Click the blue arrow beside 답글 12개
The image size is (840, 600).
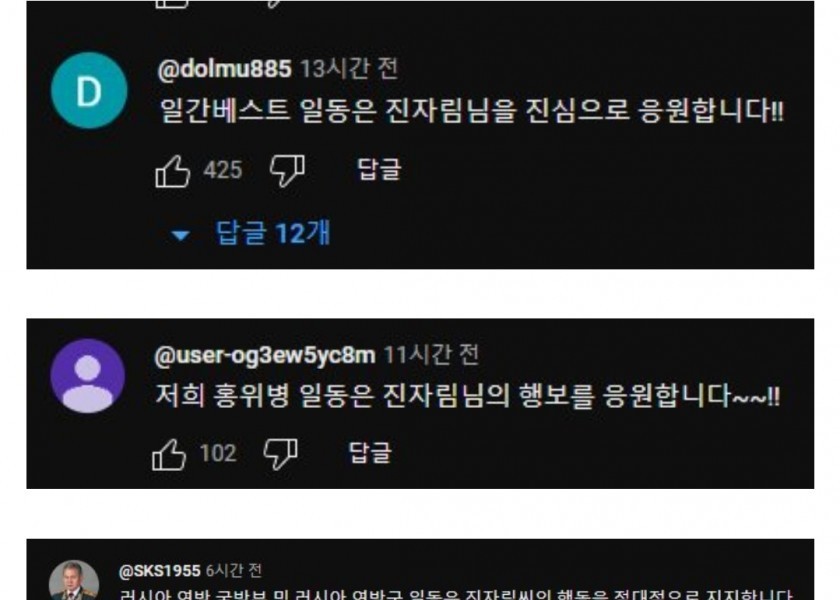[x=180, y=235]
